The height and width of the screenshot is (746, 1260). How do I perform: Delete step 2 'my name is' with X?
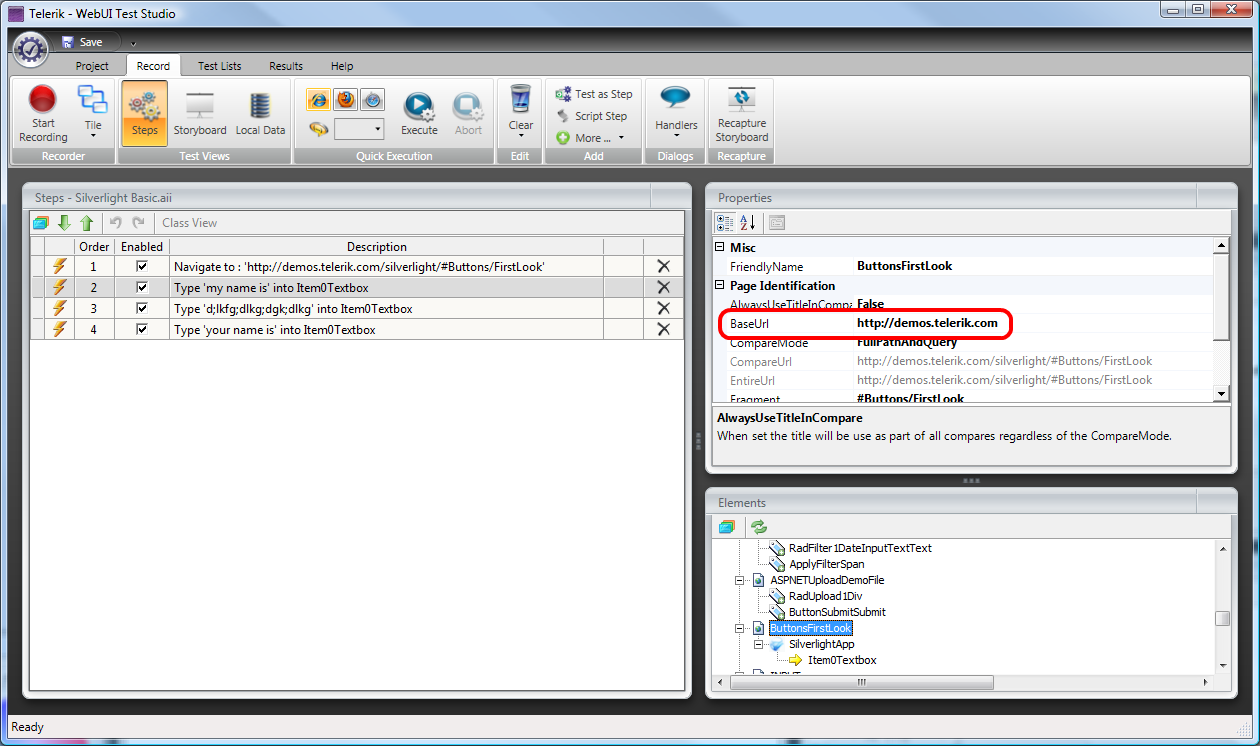click(663, 287)
